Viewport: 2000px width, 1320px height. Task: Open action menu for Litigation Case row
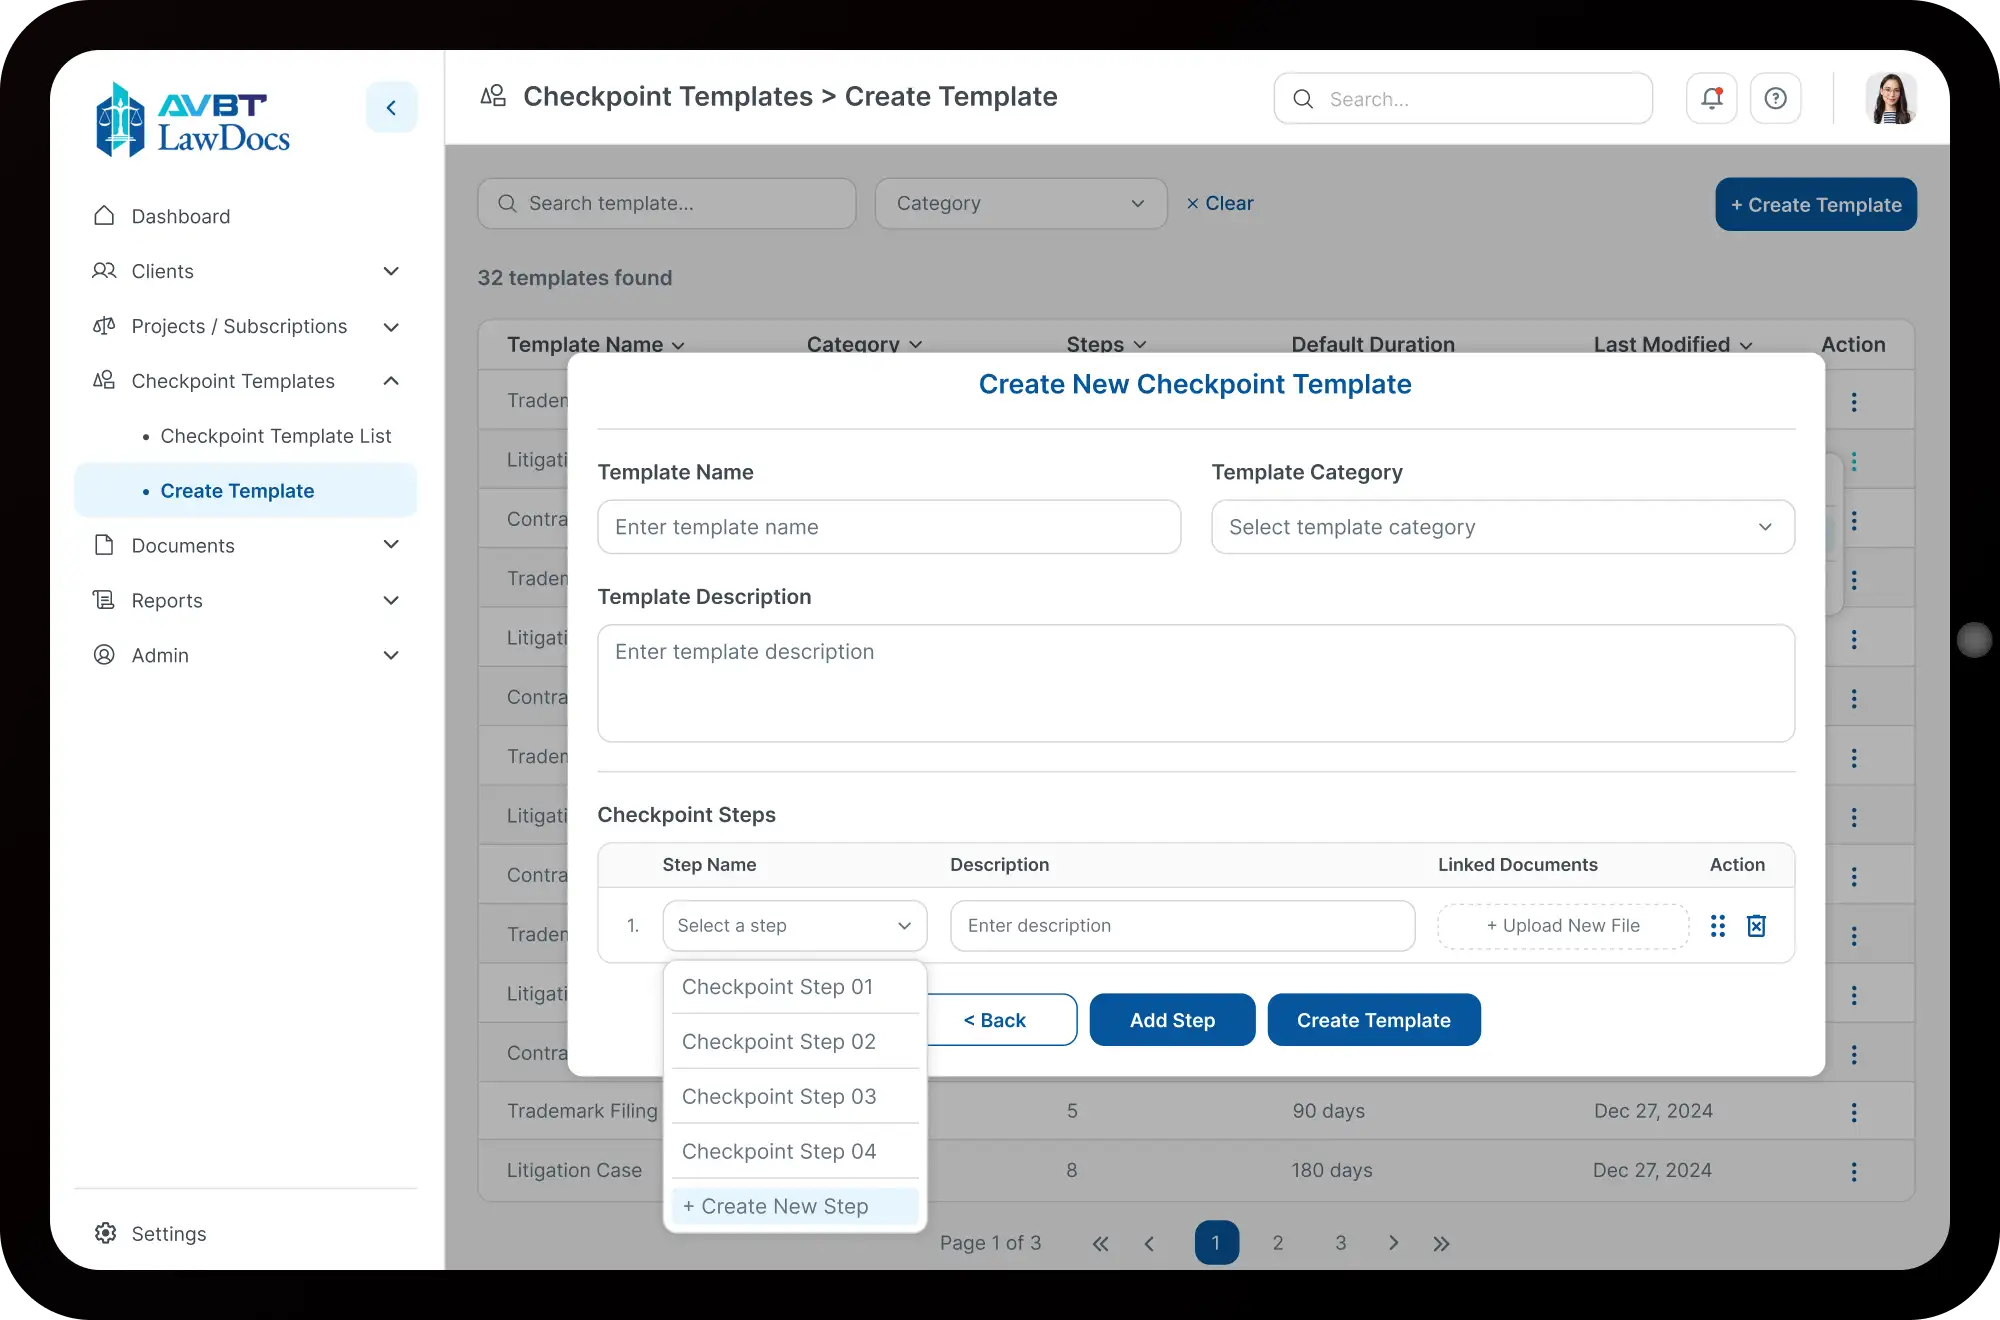point(1854,1172)
